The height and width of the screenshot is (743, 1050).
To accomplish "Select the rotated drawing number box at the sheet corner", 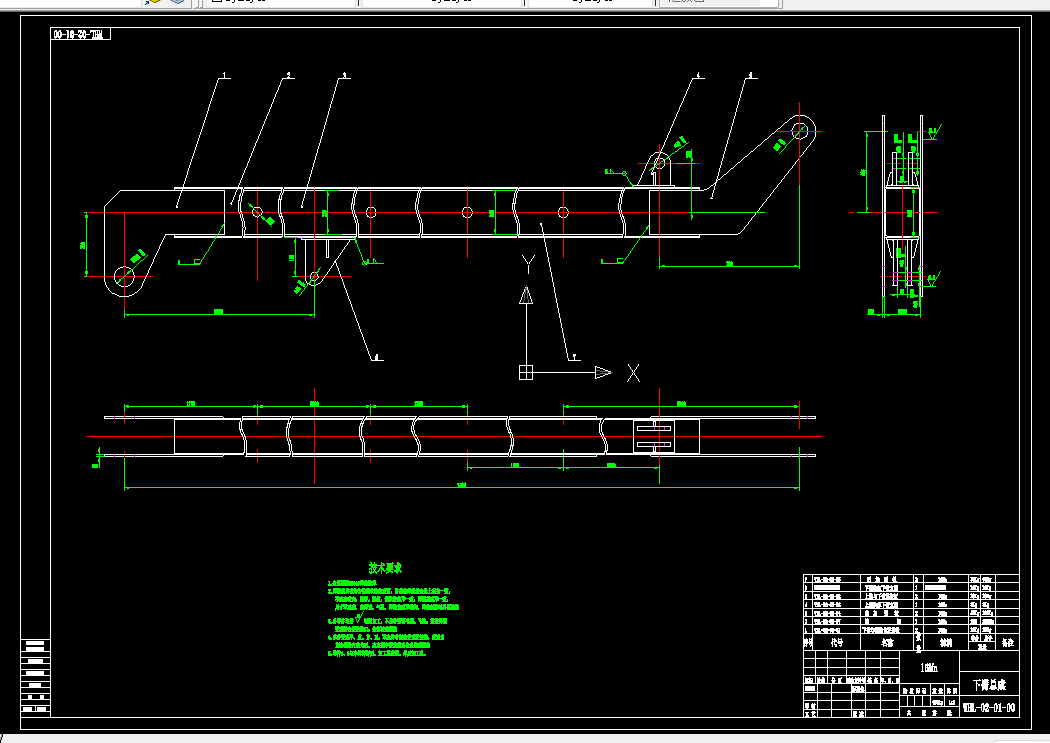I will 80,34.
